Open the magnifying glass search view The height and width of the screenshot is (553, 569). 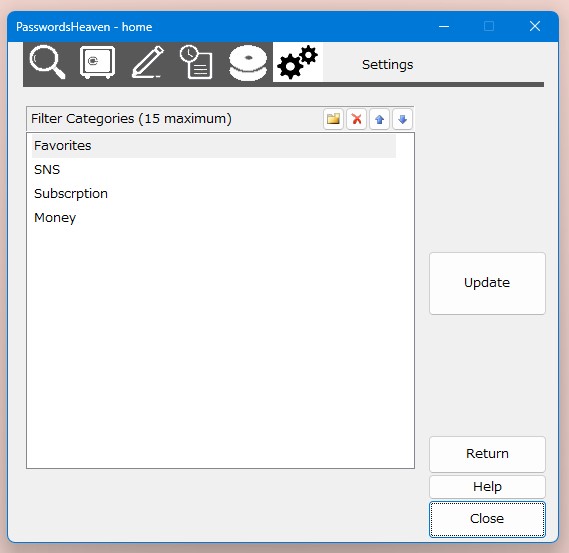point(47,62)
